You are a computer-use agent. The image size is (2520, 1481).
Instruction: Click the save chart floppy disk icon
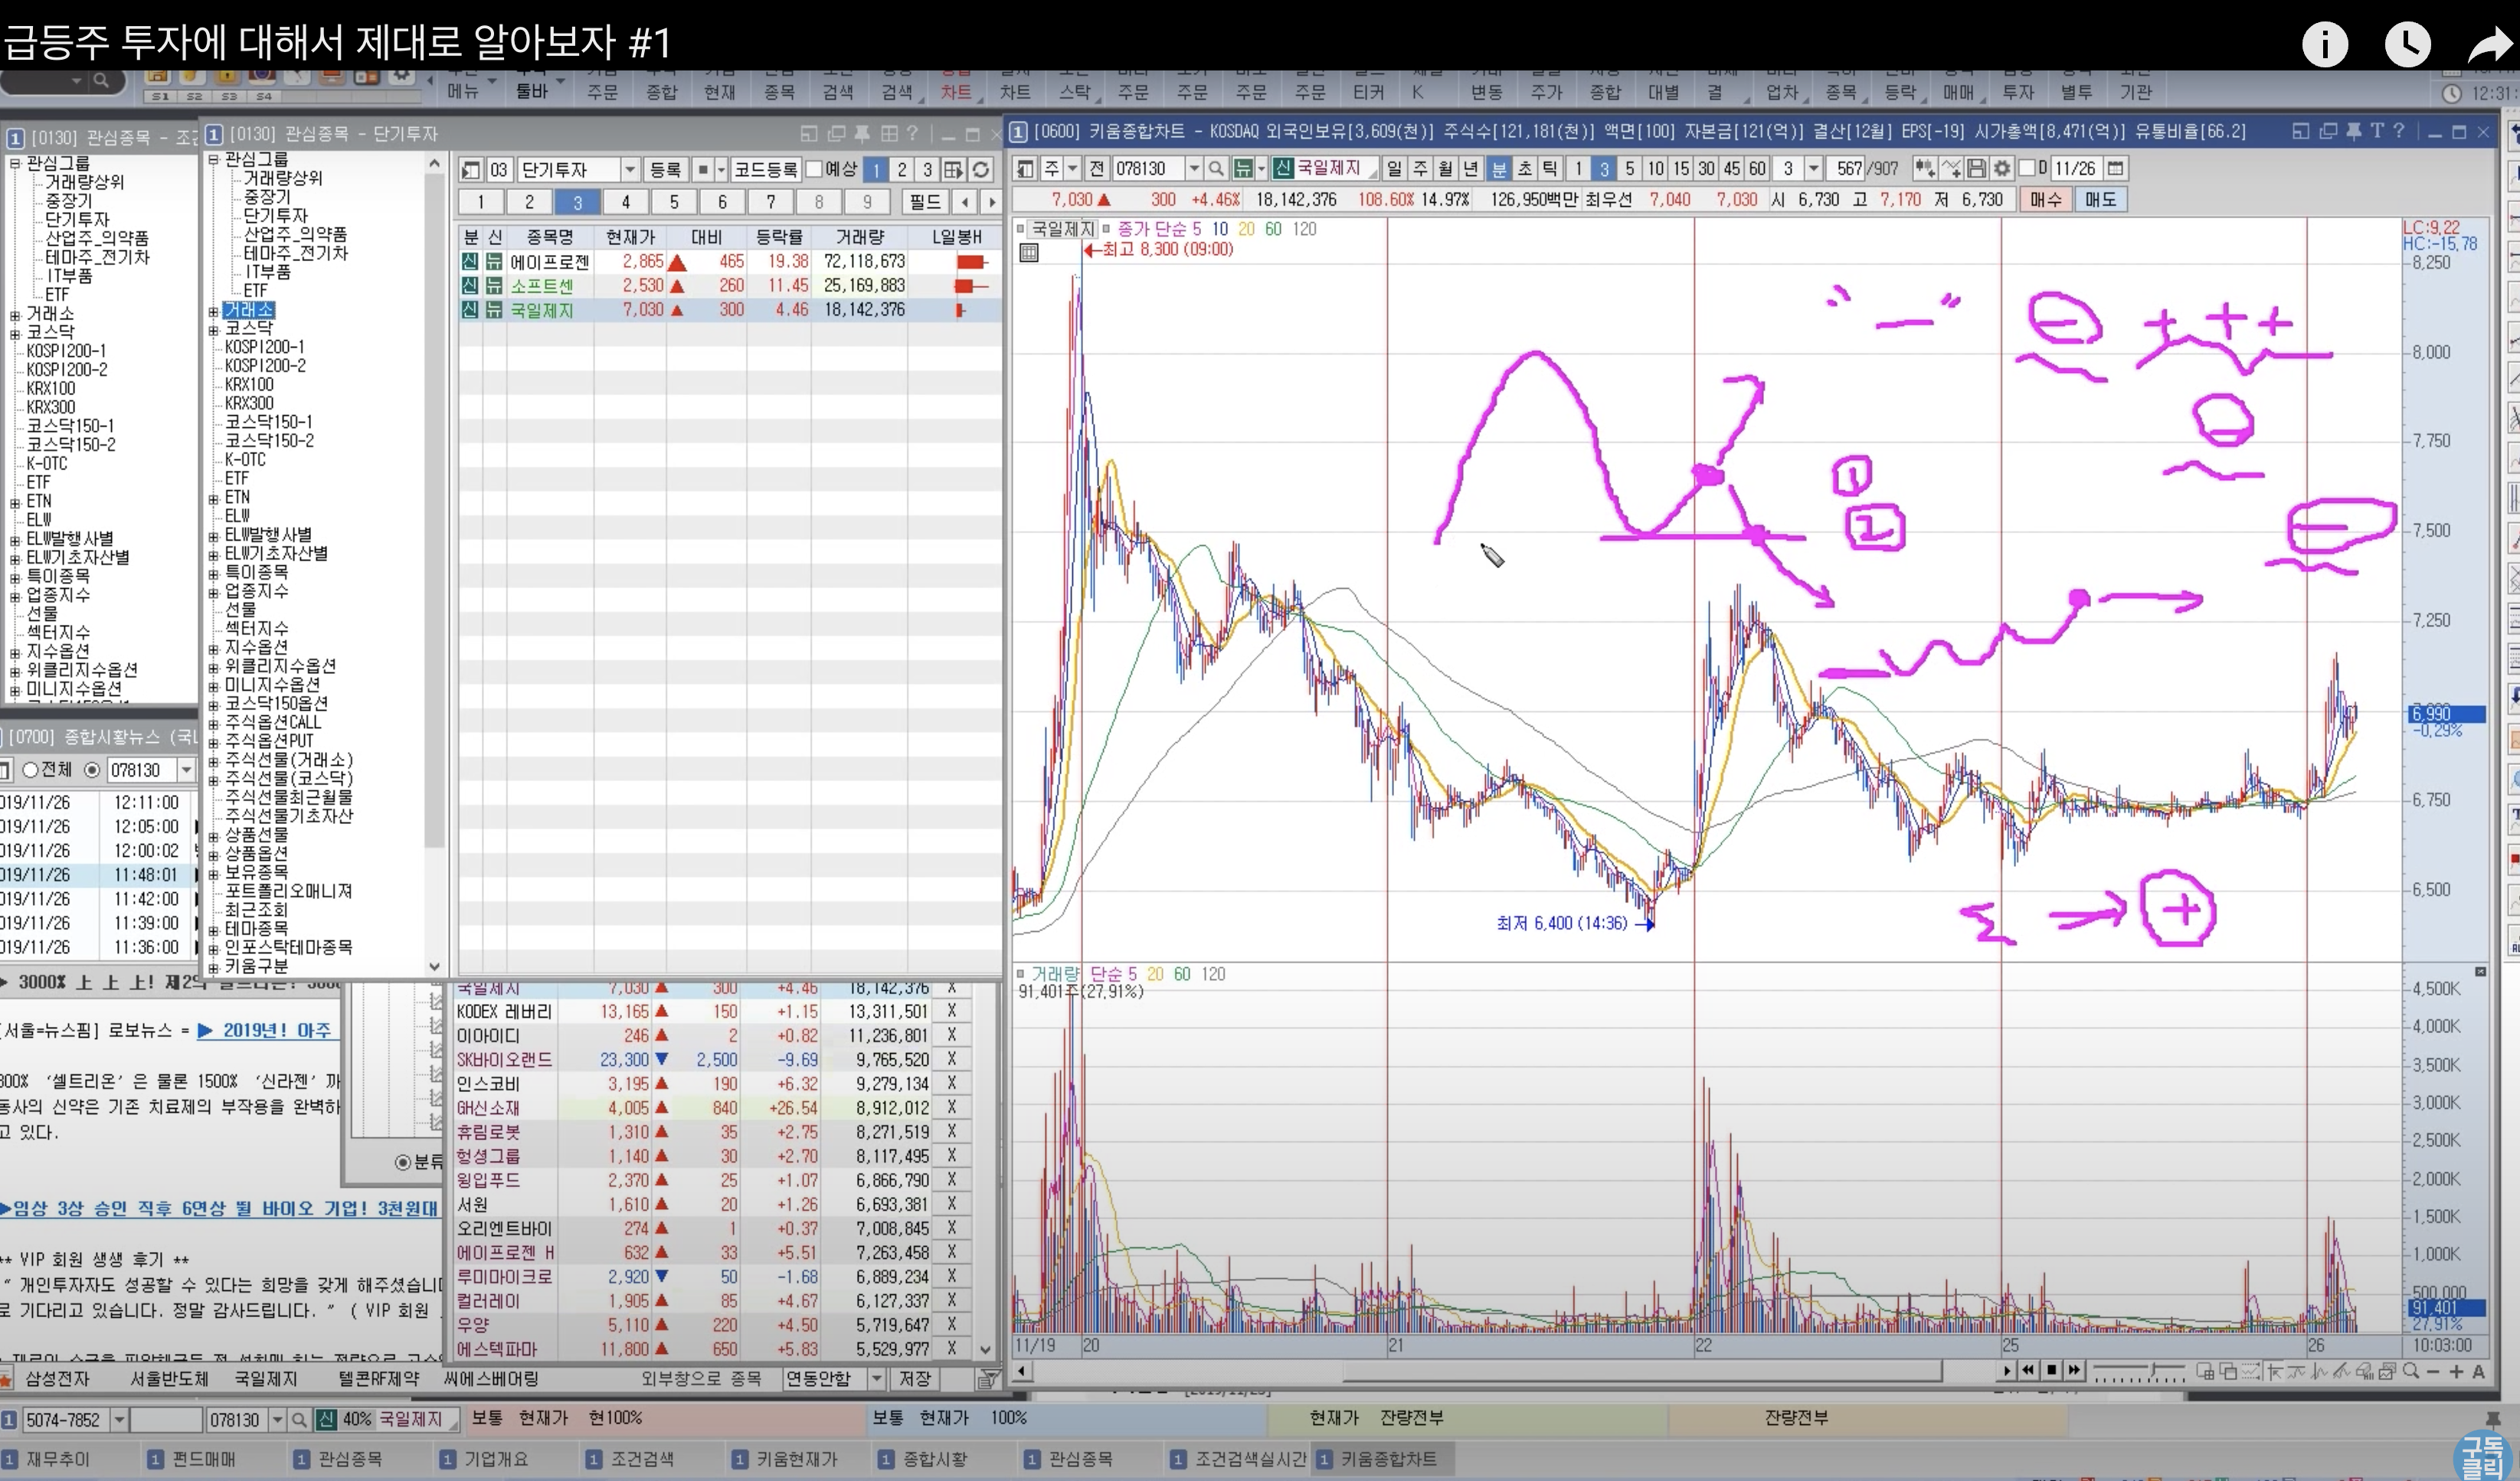pos(1977,169)
